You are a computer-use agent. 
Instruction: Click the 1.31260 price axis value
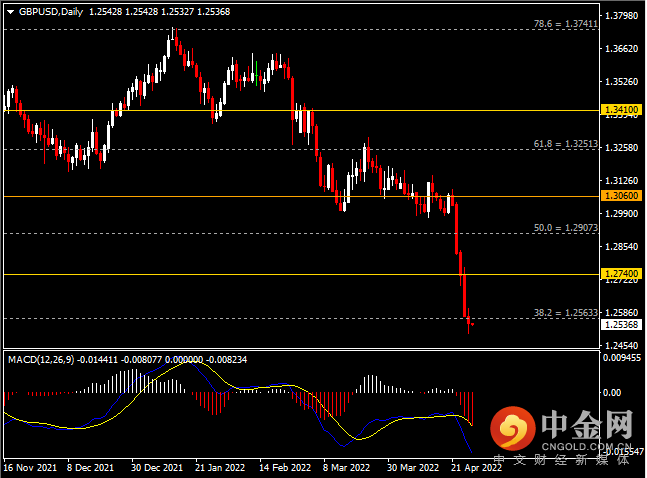(621, 180)
